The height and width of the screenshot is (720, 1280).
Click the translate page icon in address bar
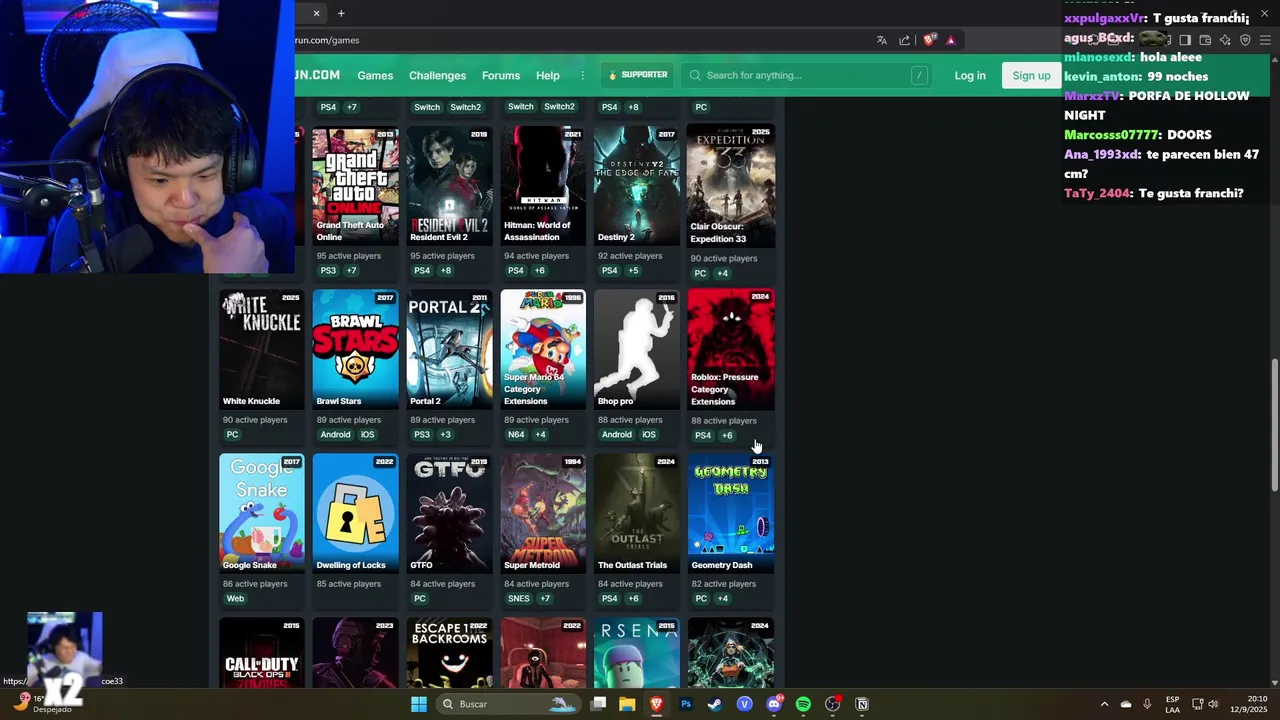[x=881, y=40]
